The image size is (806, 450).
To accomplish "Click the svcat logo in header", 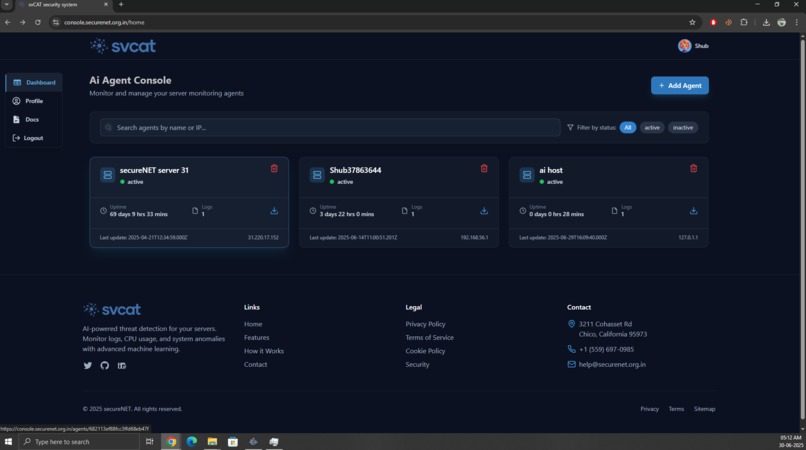I will (123, 46).
